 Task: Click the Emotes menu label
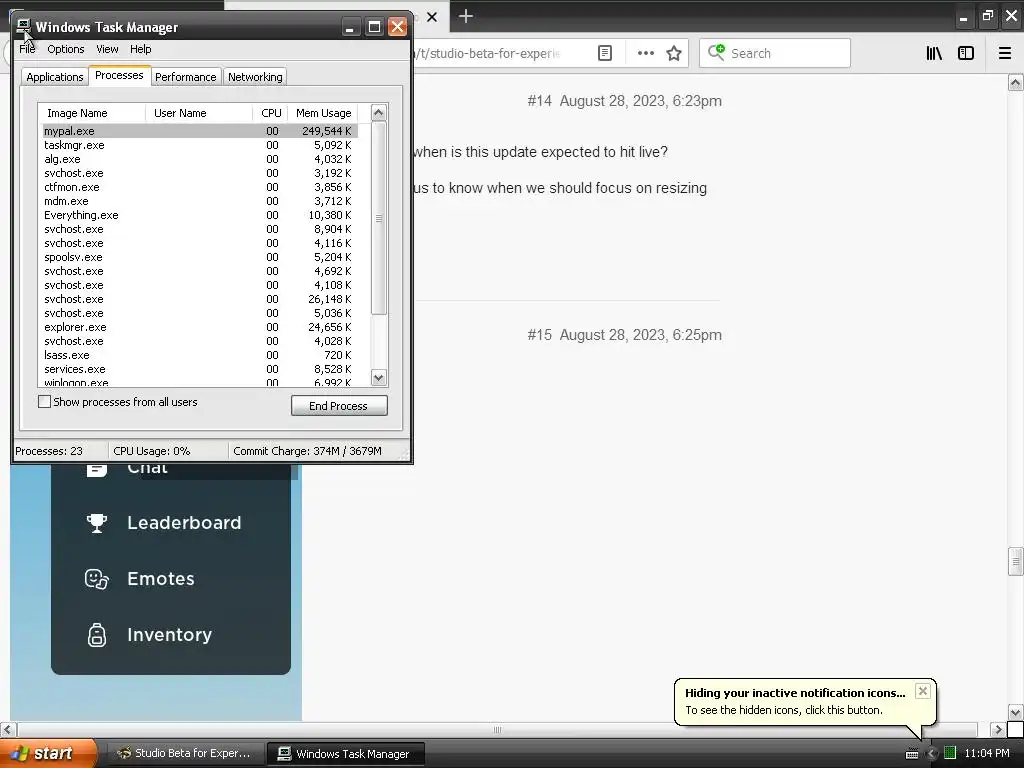coord(161,579)
